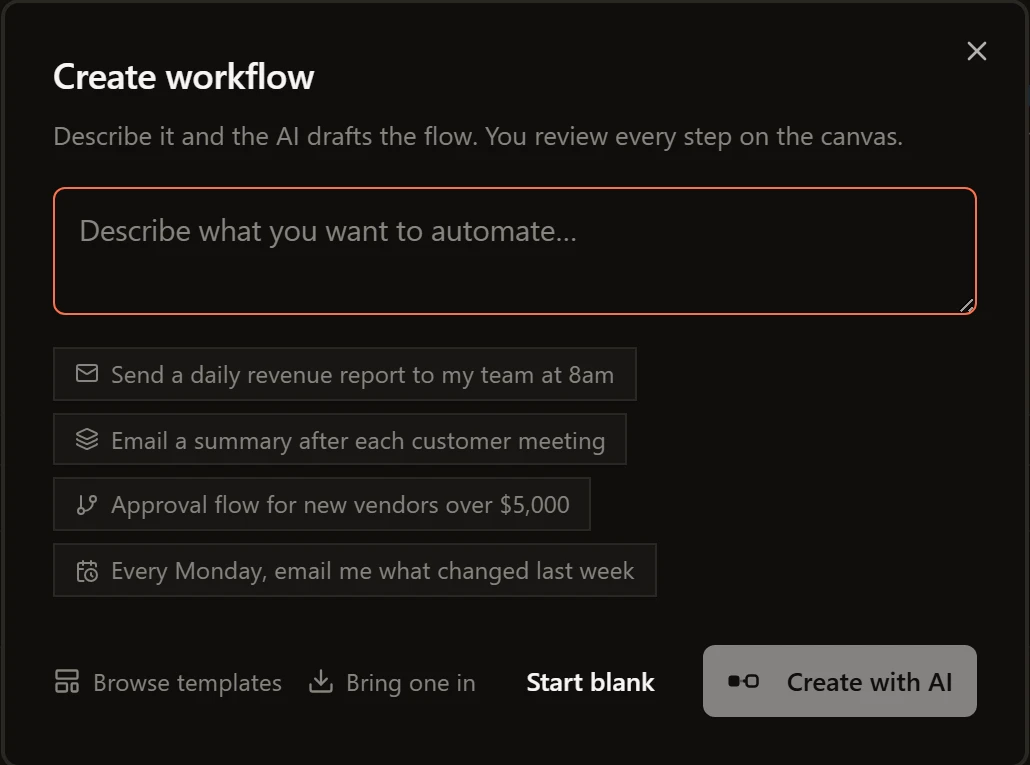
Task: Select the vendor approval flow suggestion
Action: [x=322, y=504]
